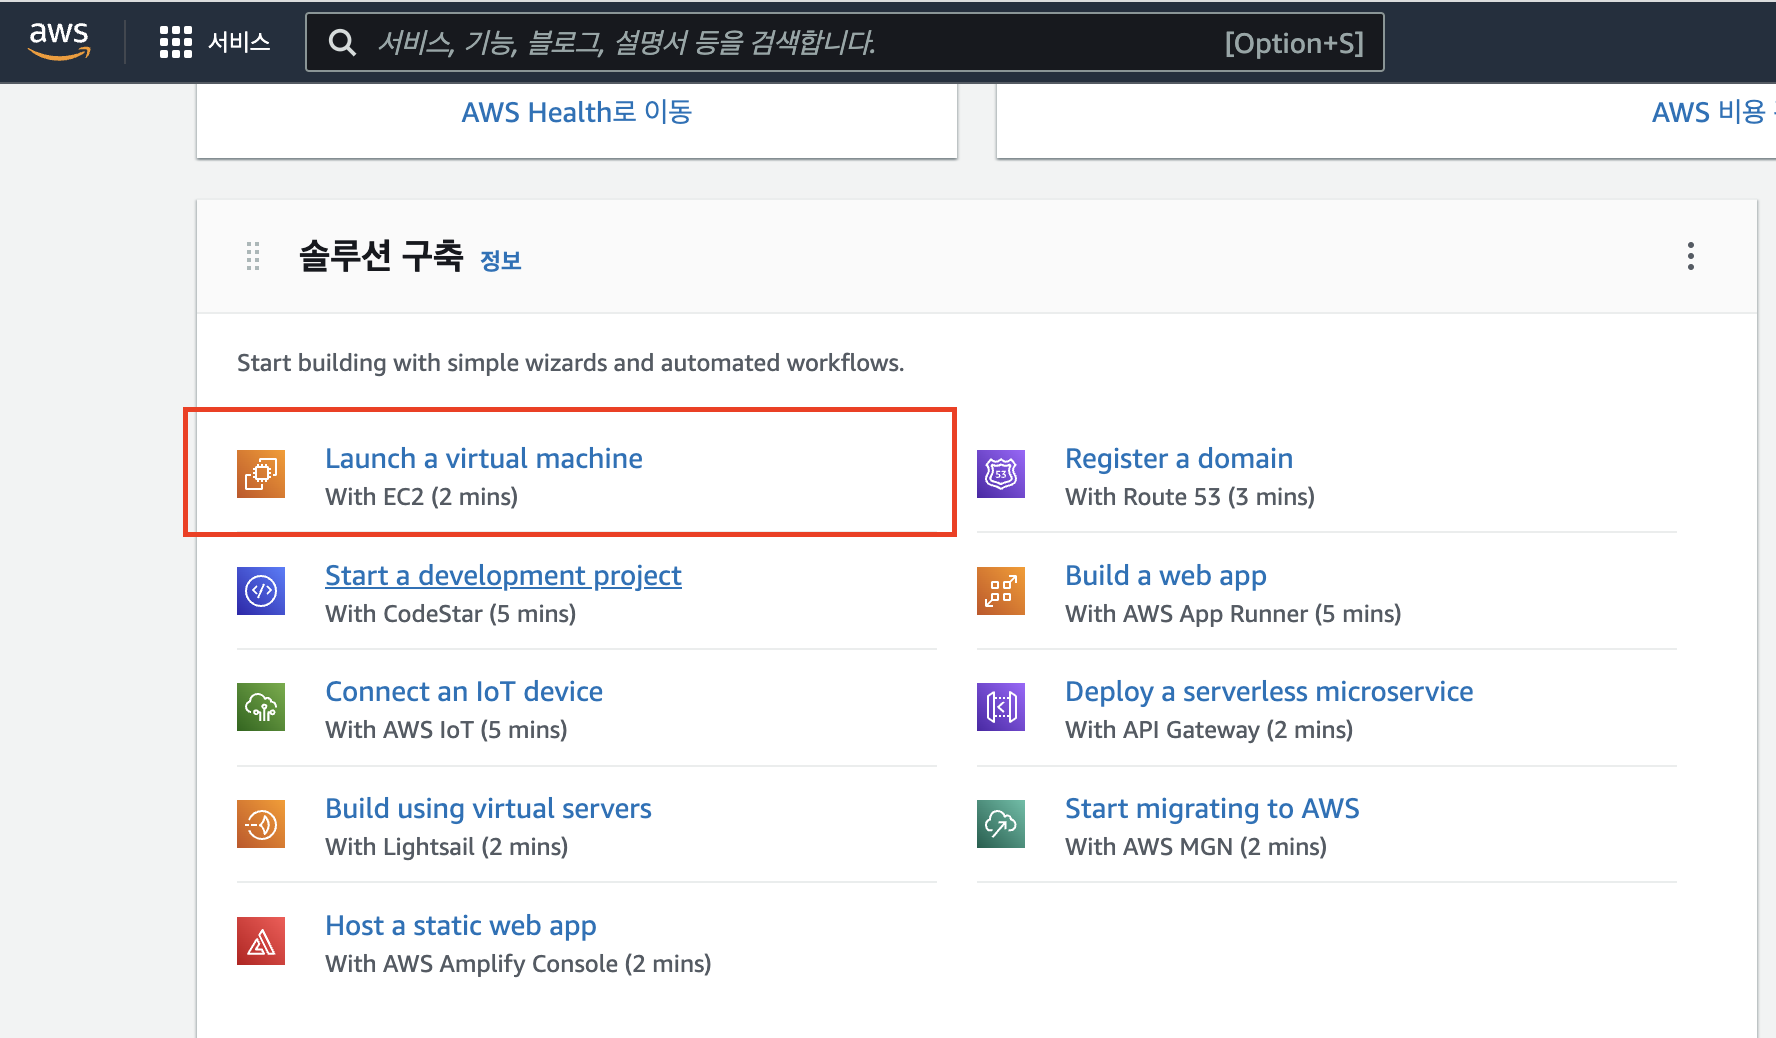Click the AWS IoT device icon

(x=261, y=707)
